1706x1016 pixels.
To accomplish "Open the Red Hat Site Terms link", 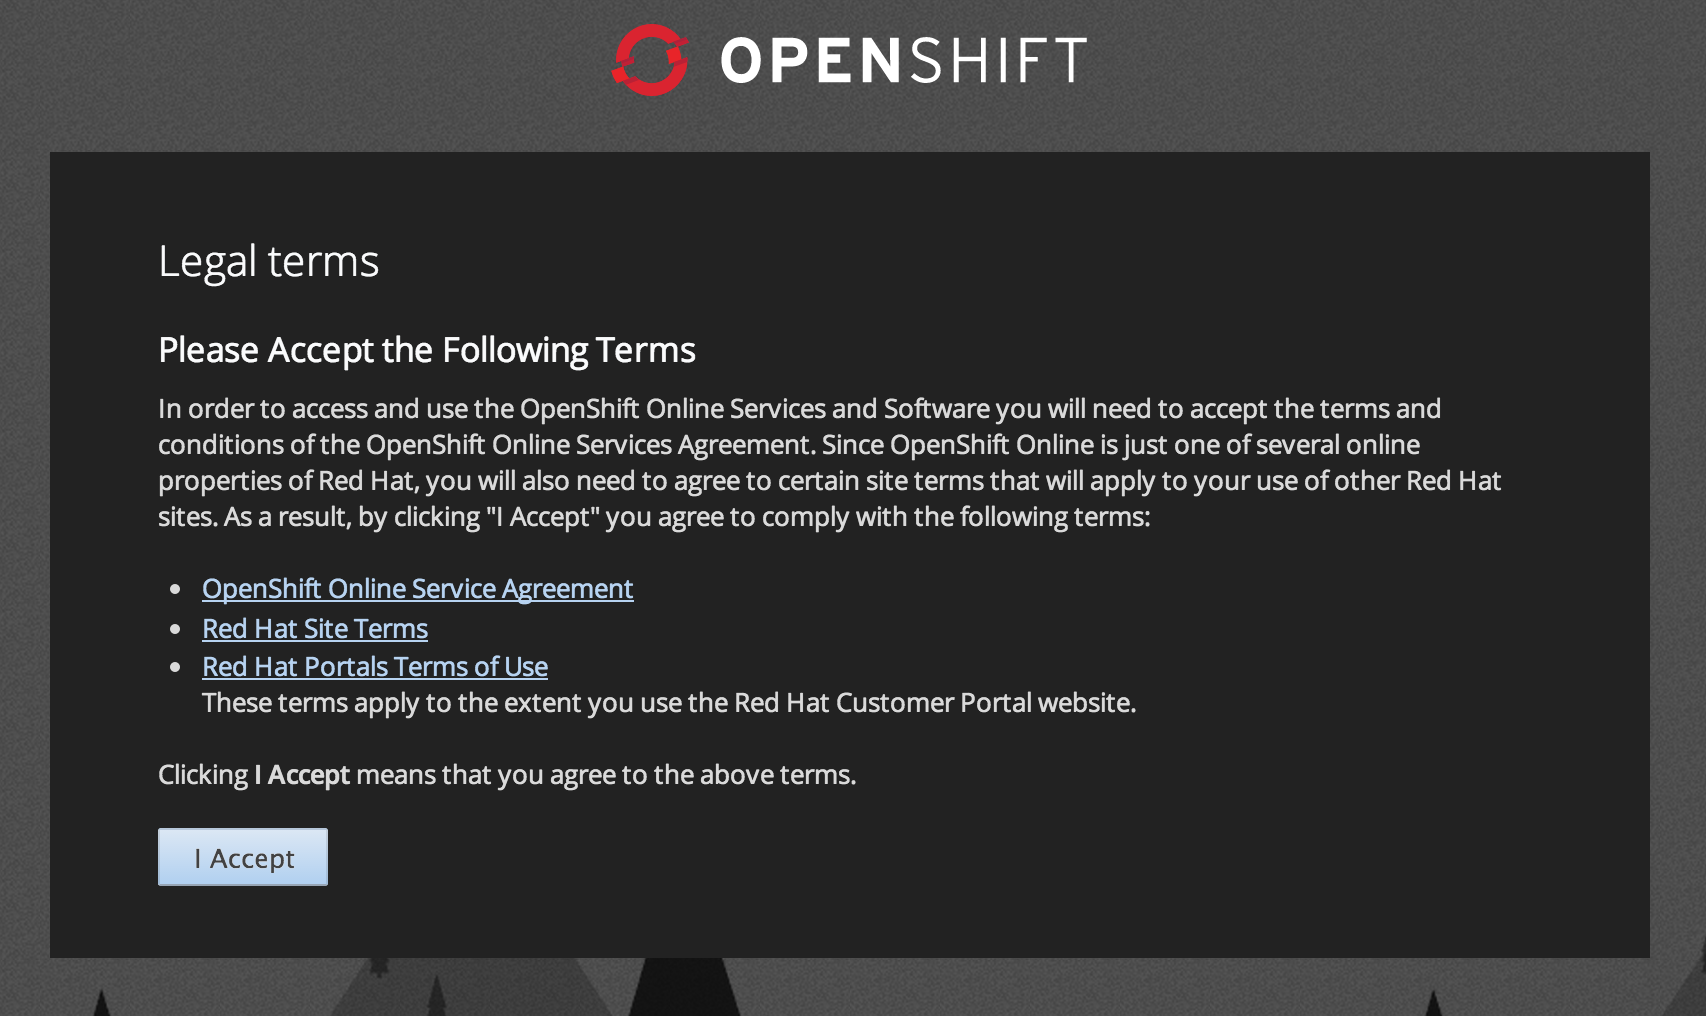I will click(x=315, y=629).
